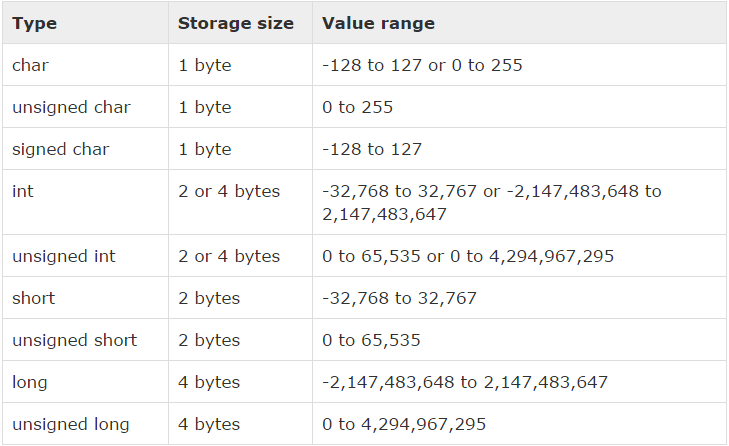Select the "unsigned short" type cell
The width and height of the screenshot is (729, 446).
click(74, 340)
